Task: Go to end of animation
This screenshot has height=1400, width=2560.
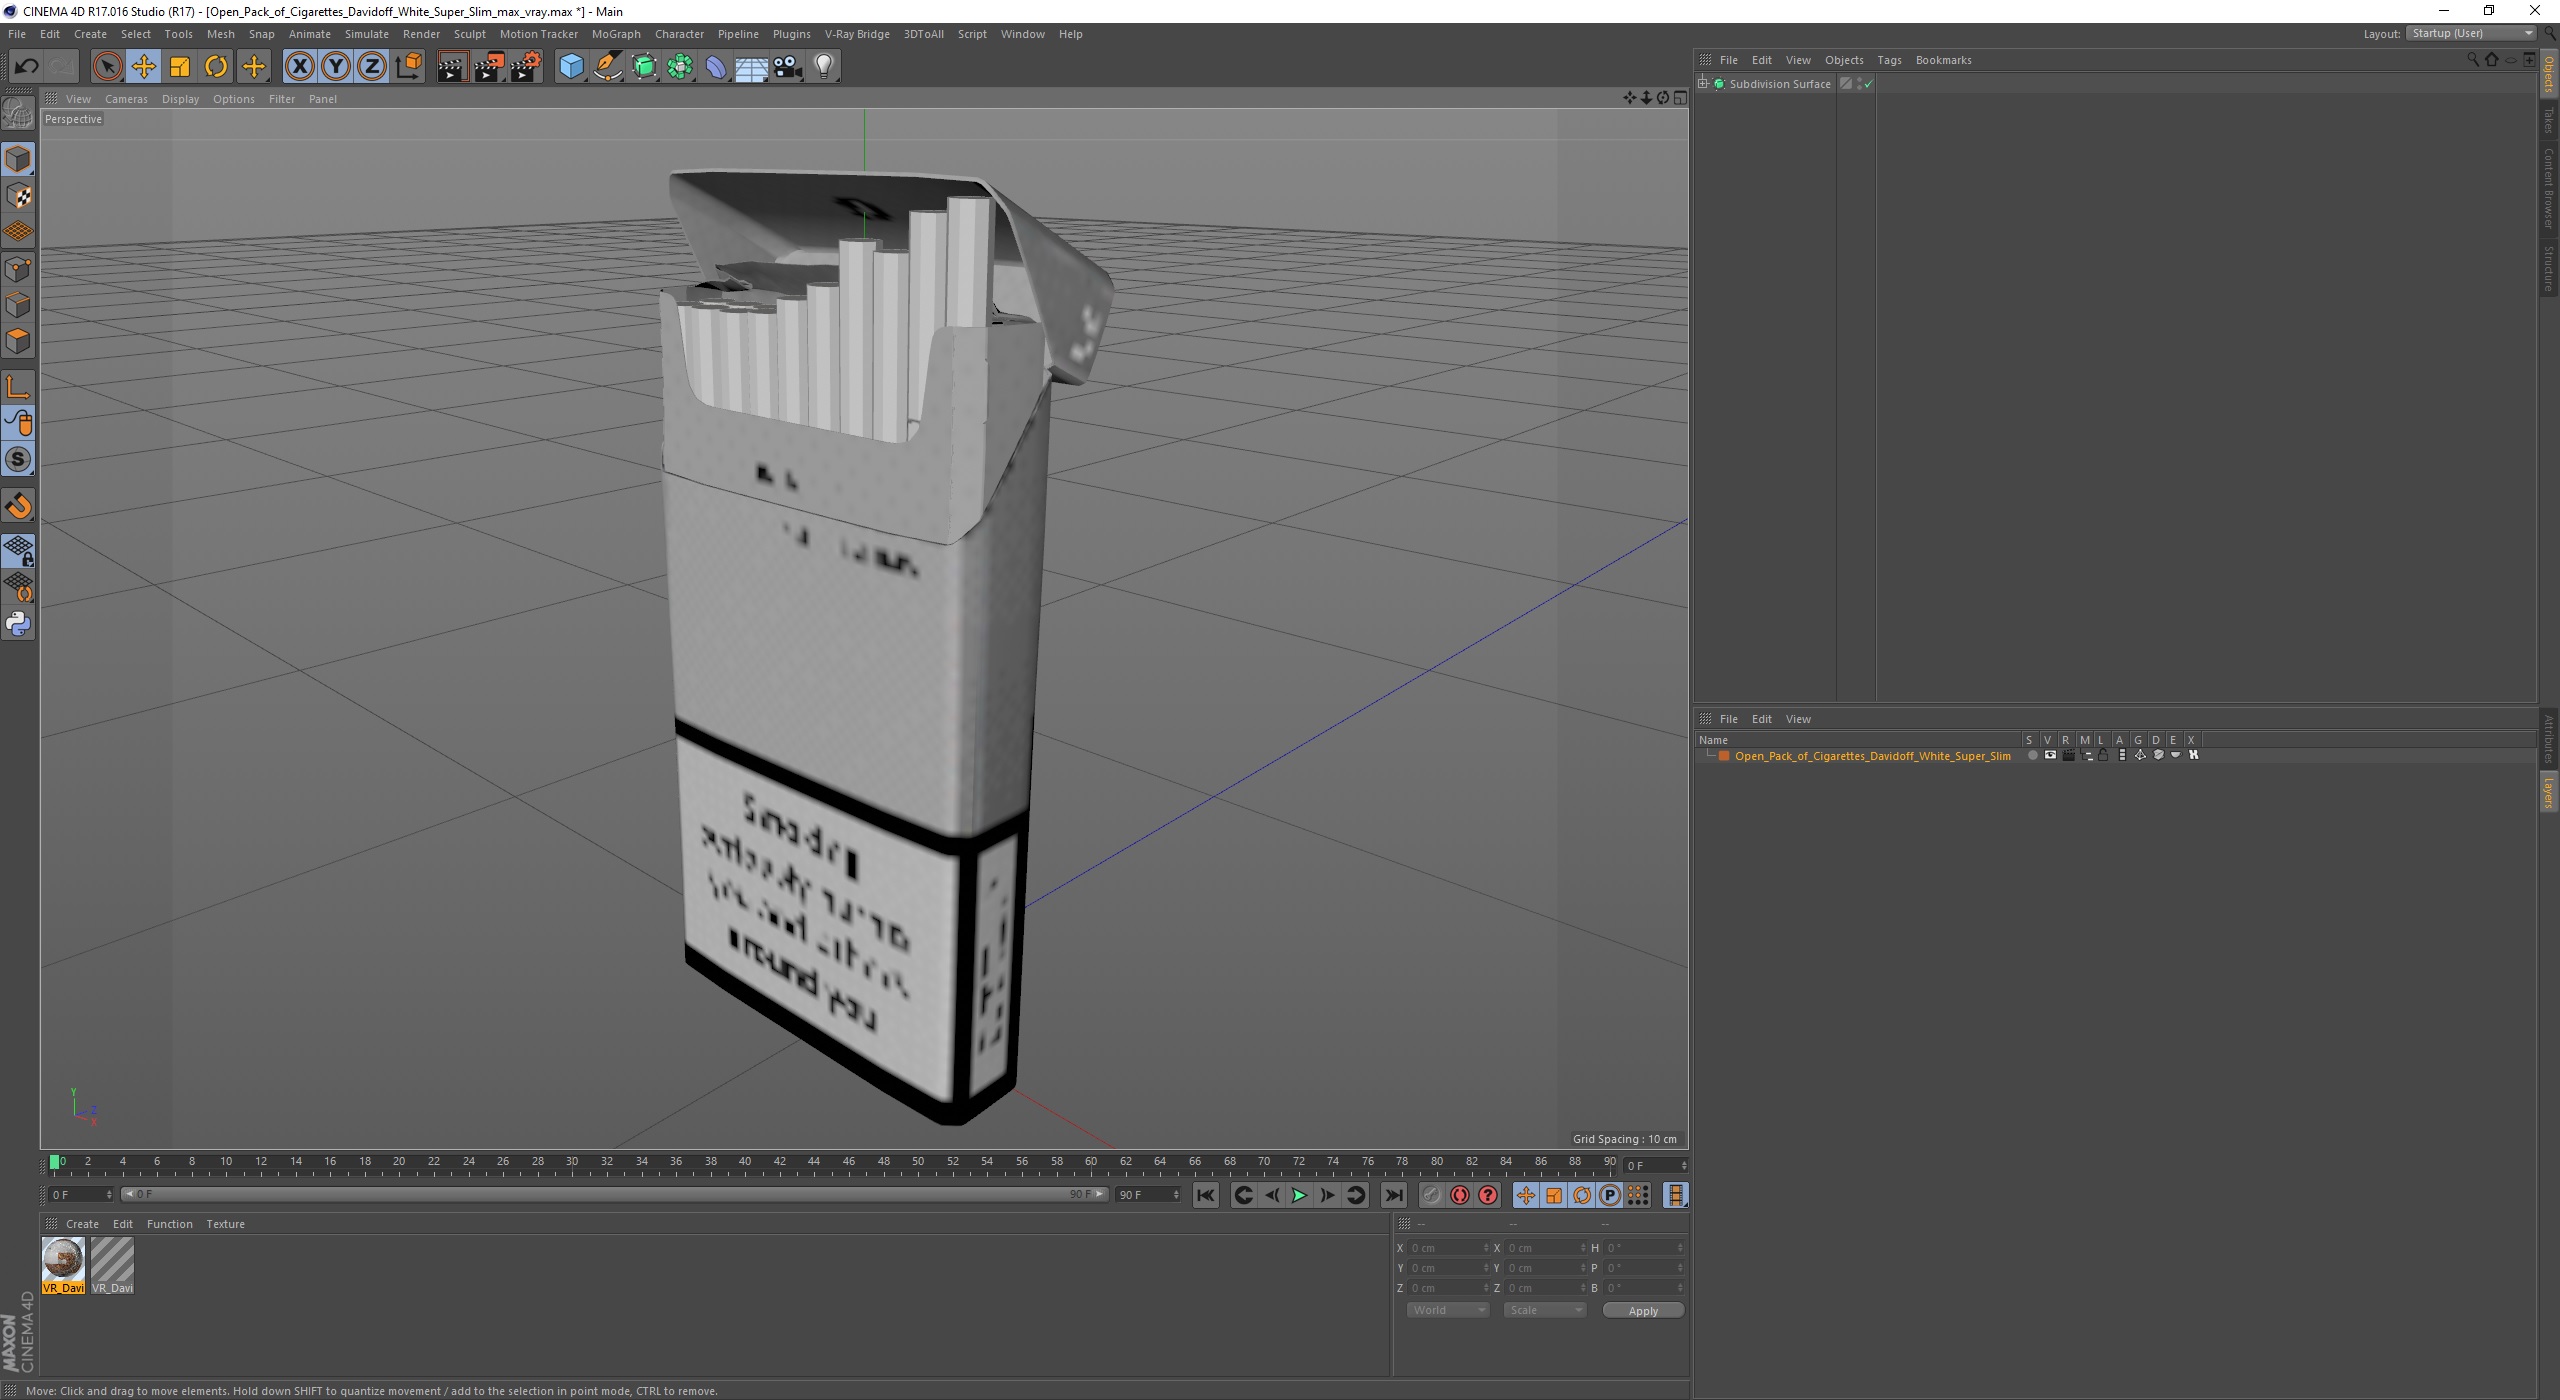Action: [1394, 1196]
